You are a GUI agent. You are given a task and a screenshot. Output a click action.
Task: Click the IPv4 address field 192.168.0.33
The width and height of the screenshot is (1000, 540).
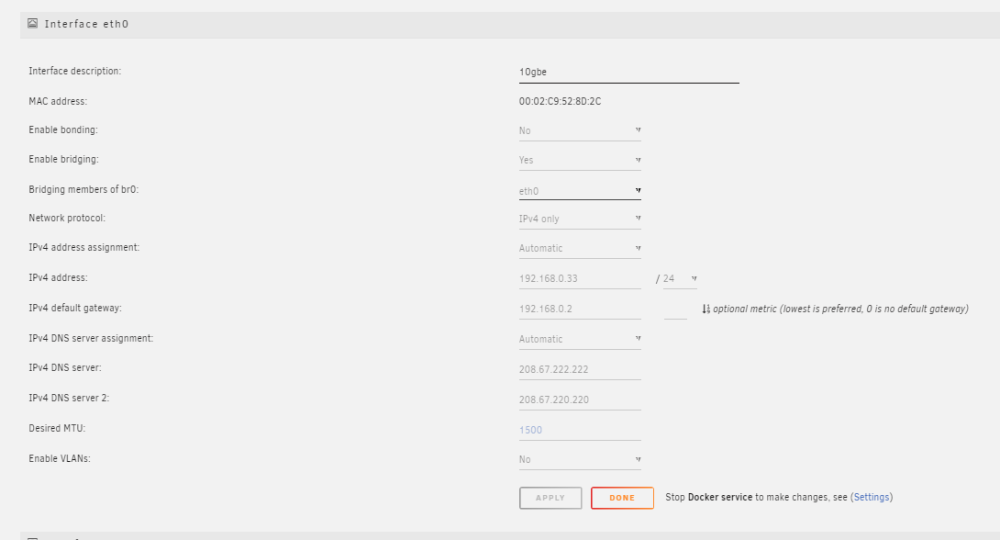coord(580,279)
